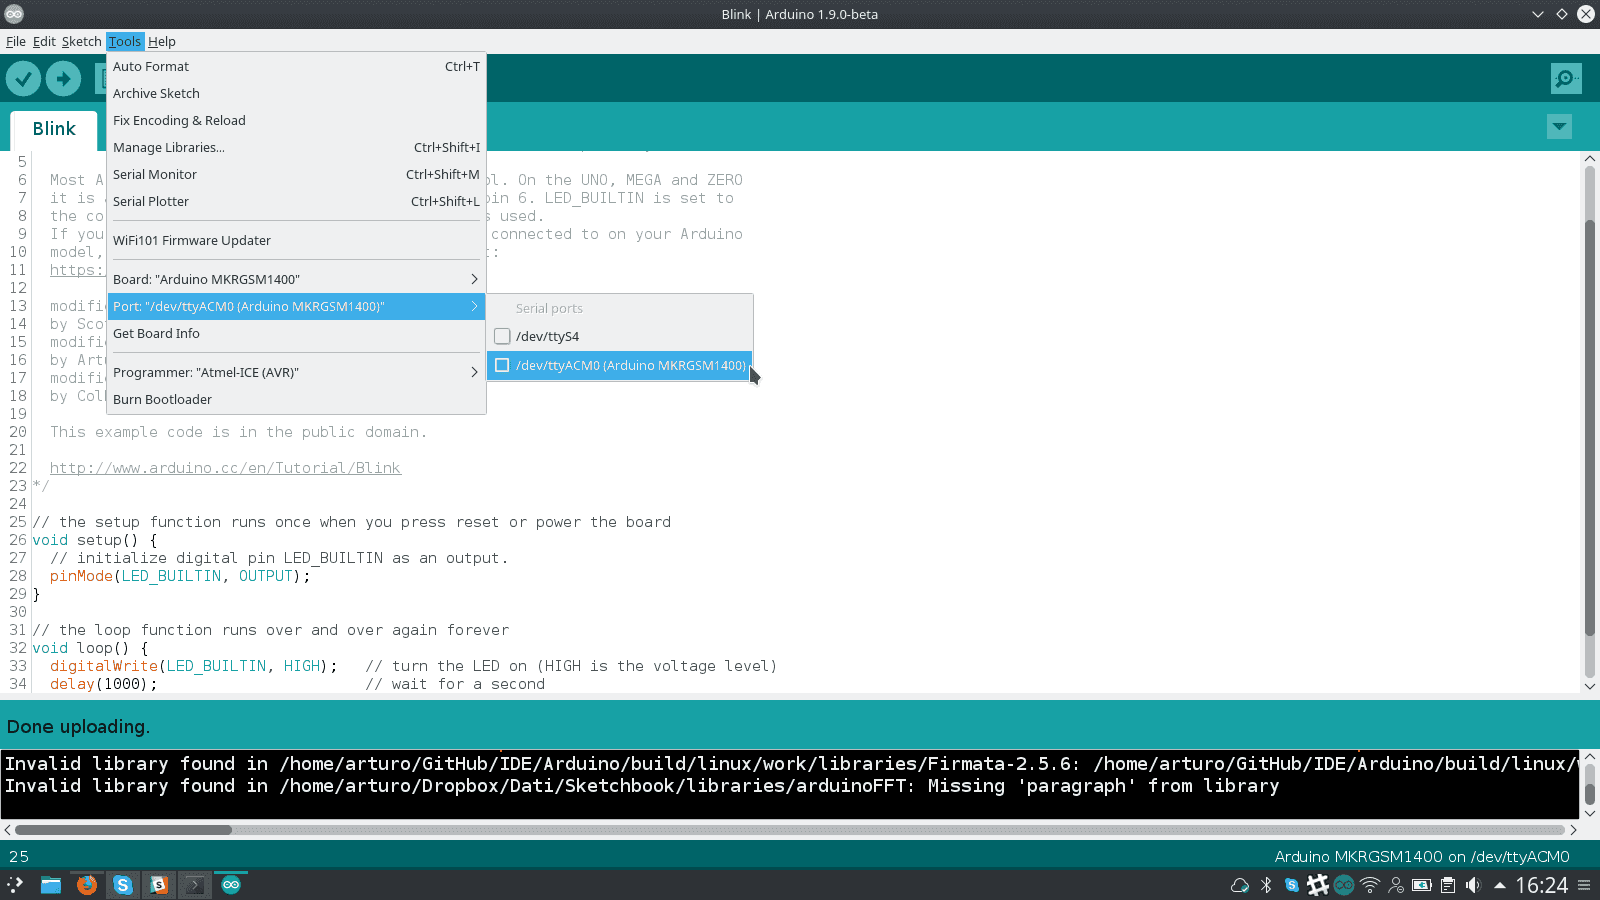Click the Bluetooth icon in the system tray
The image size is (1600, 900).
click(1265, 885)
